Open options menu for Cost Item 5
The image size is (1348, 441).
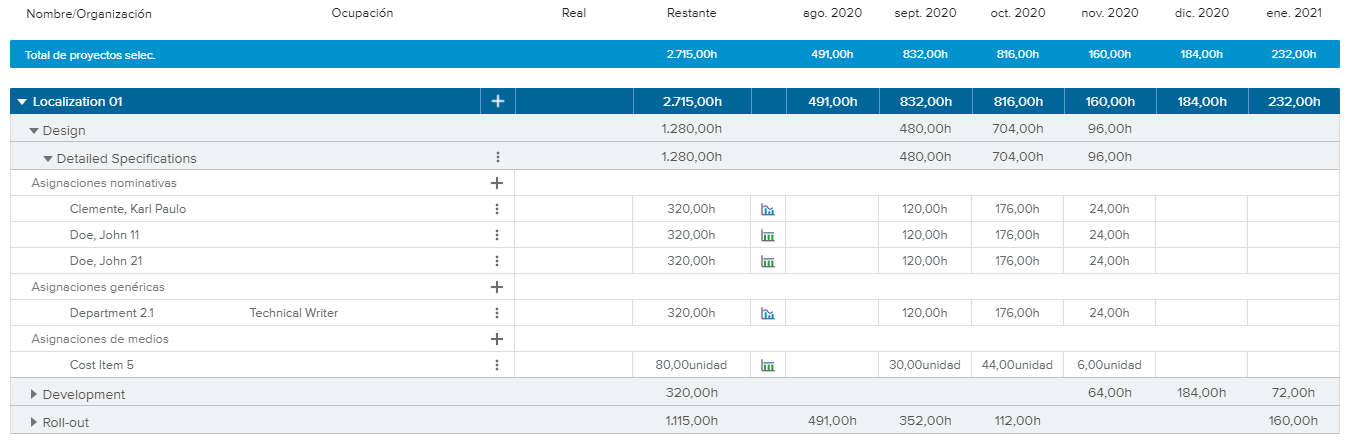497,365
